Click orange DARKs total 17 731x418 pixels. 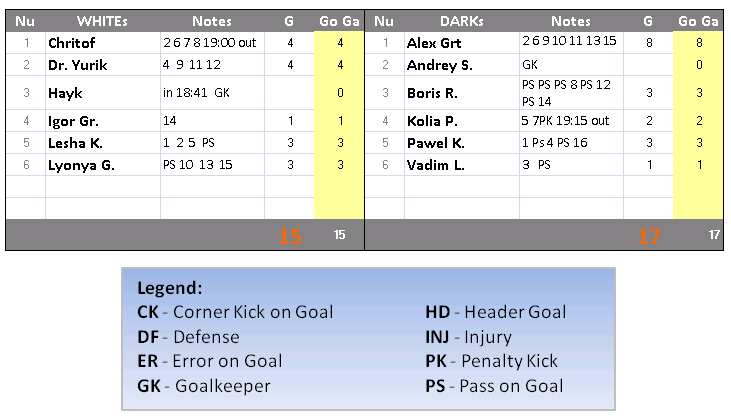click(x=649, y=237)
